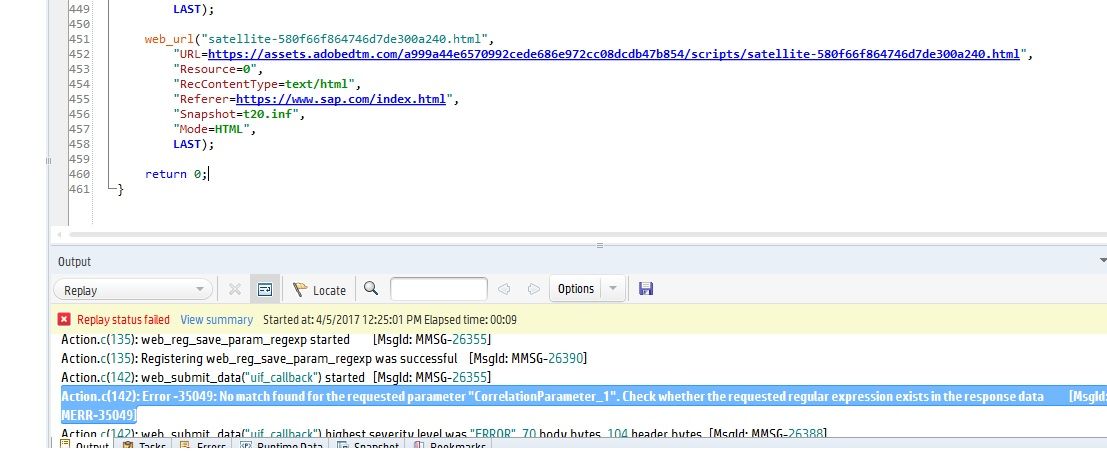Open the View summary link
The image size is (1107, 460).
(216, 319)
